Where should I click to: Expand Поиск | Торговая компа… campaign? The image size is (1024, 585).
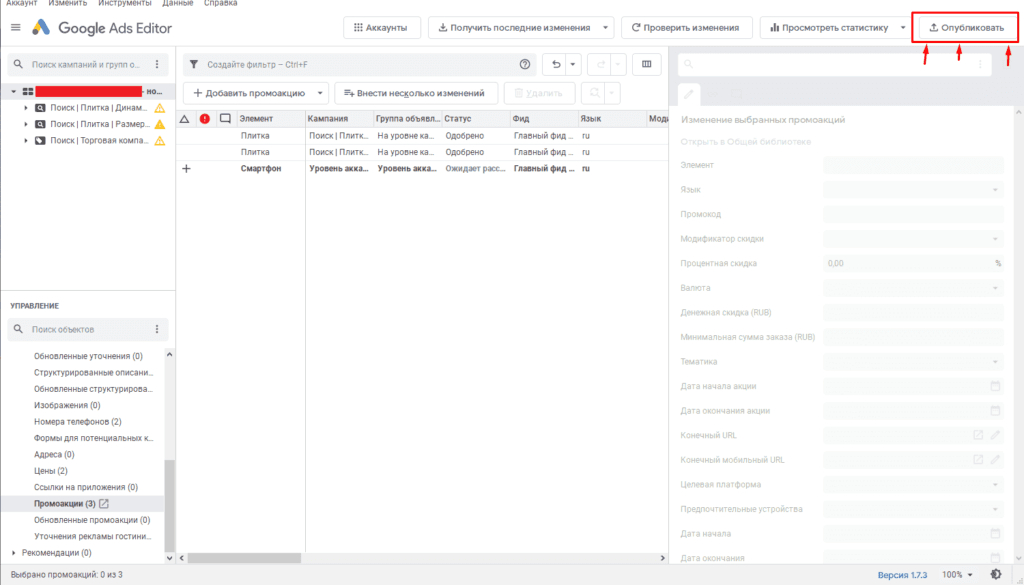(x=25, y=140)
